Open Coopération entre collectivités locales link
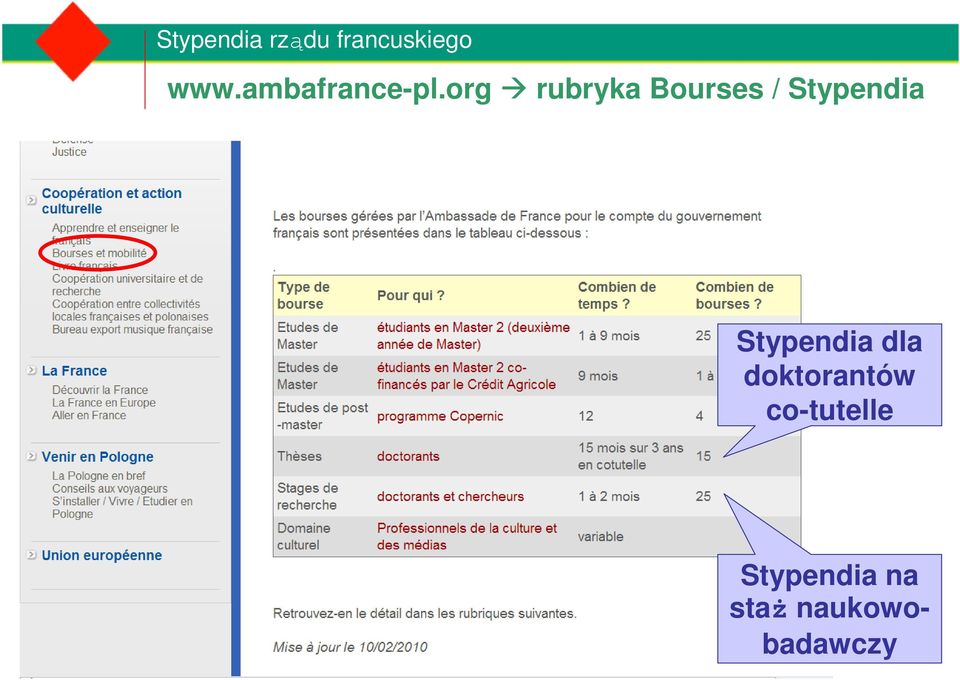The image size is (960, 680). pyautogui.click(x=130, y=310)
